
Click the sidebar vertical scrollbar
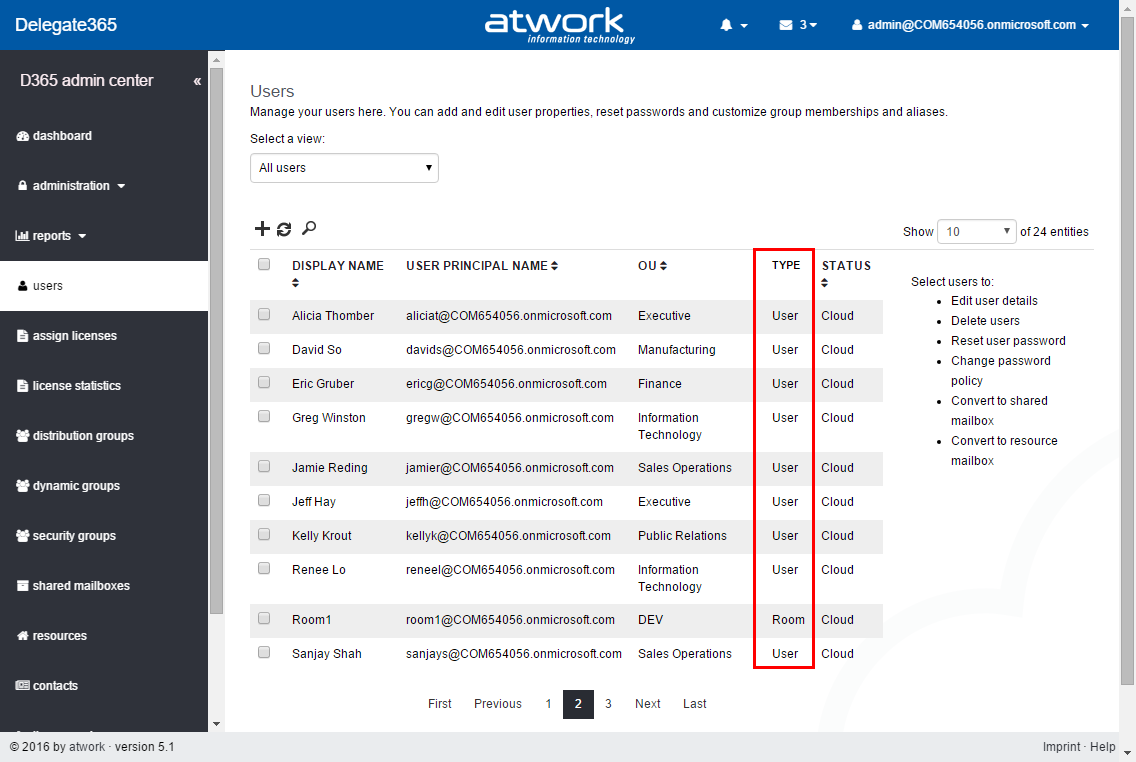pyautogui.click(x=216, y=340)
